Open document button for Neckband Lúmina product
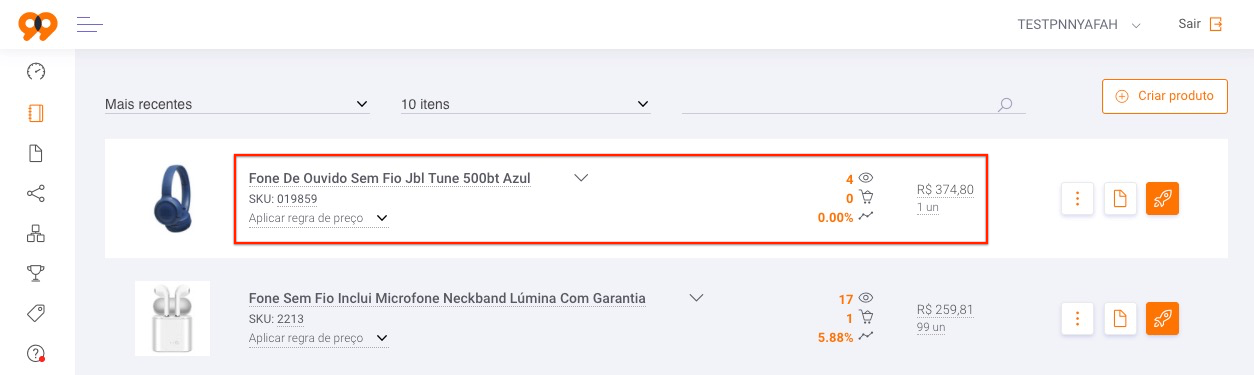The image size is (1254, 375). tap(1120, 319)
